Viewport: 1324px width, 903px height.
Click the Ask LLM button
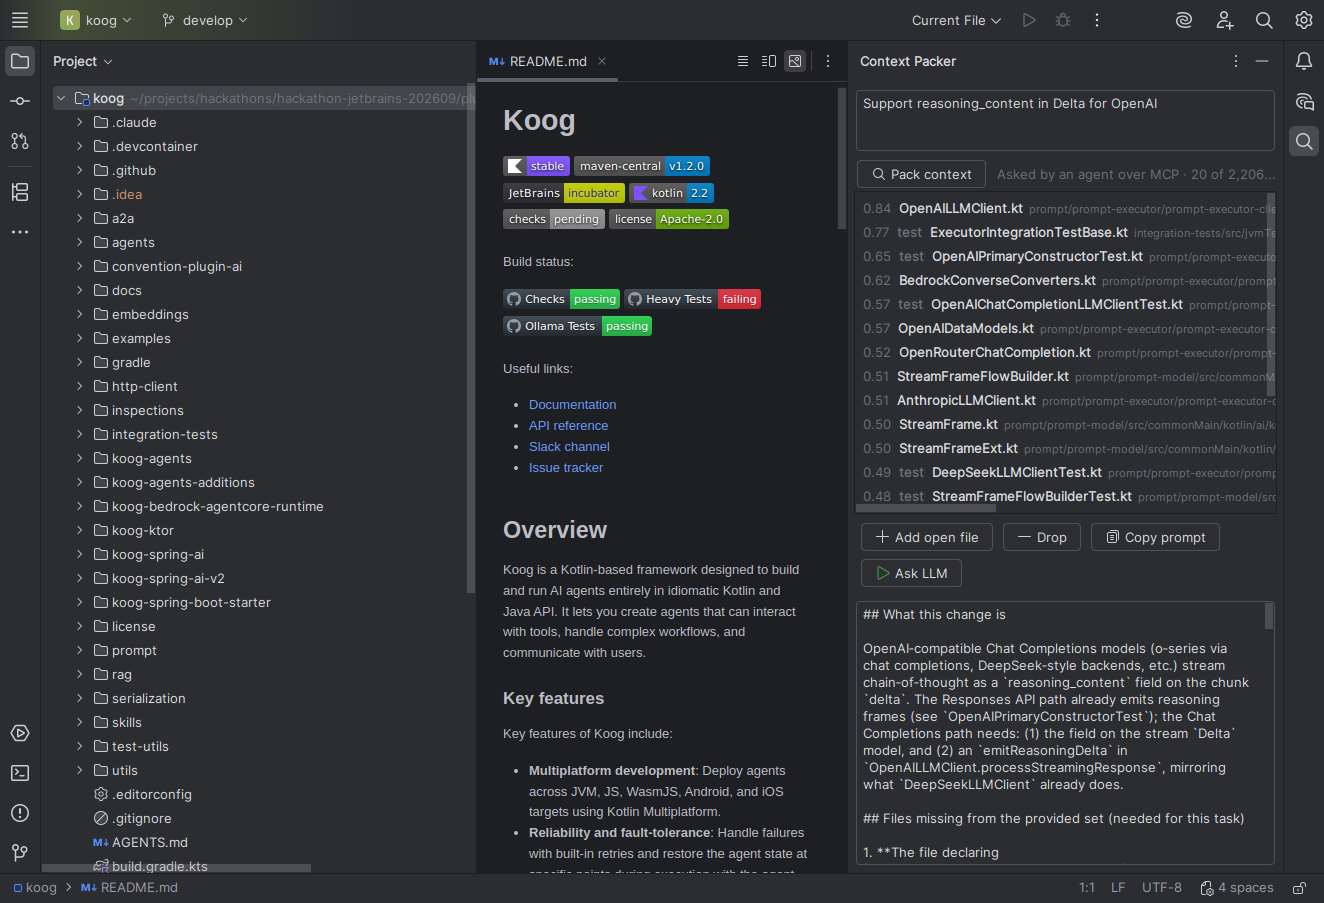tap(911, 573)
